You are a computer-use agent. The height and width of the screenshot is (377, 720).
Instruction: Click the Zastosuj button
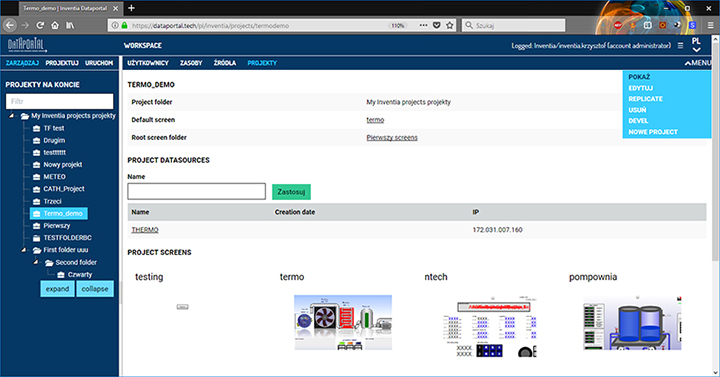[291, 191]
